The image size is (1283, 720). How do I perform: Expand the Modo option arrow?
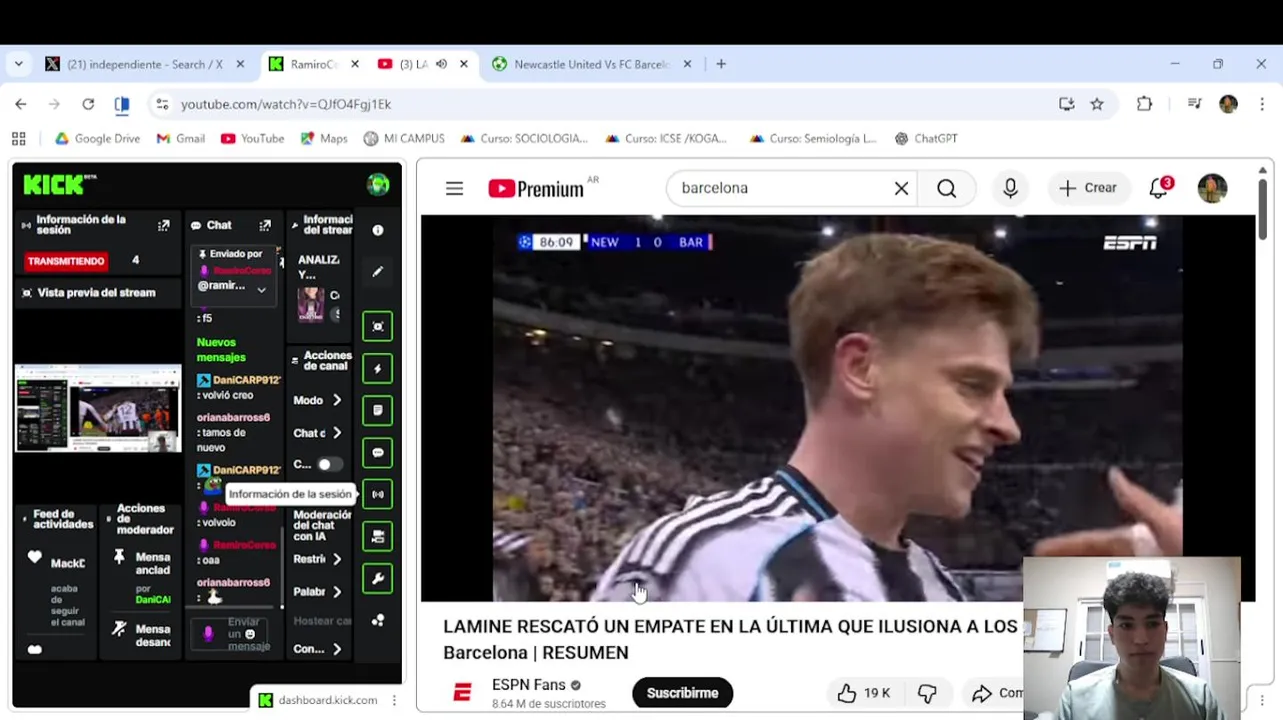(x=337, y=400)
